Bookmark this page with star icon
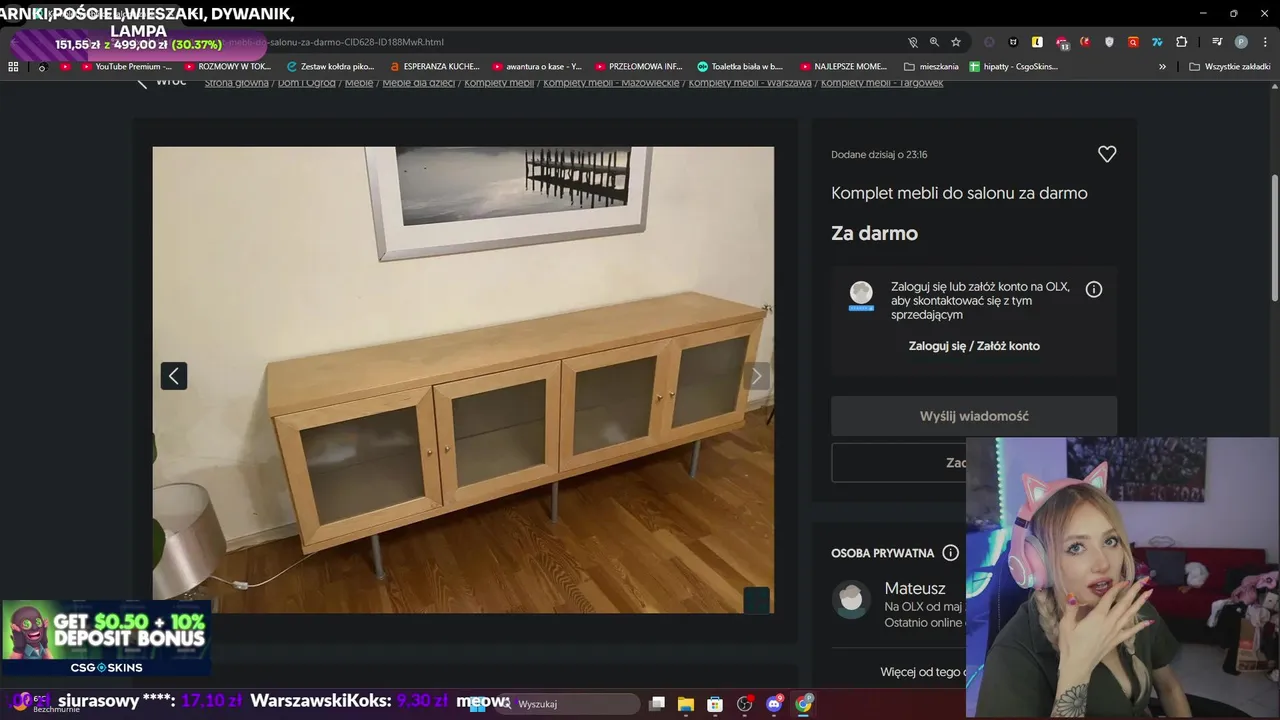 tap(956, 42)
